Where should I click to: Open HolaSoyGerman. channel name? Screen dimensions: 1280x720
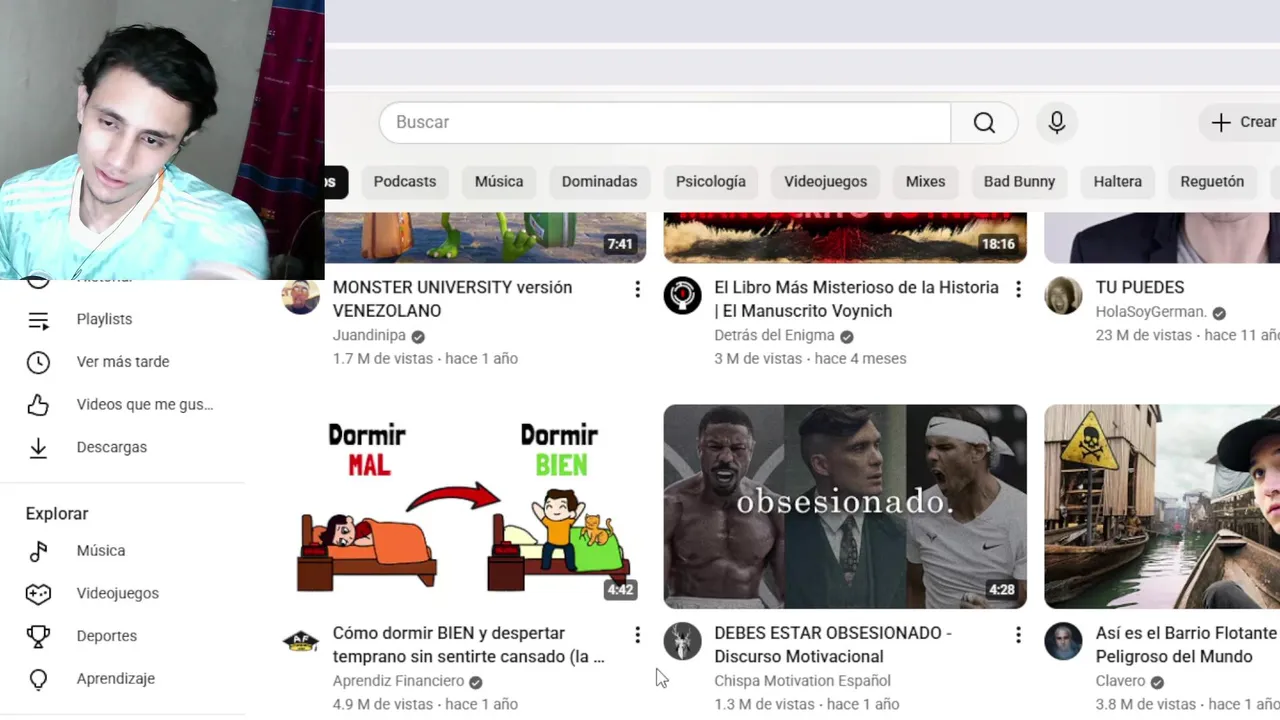(x=1151, y=312)
